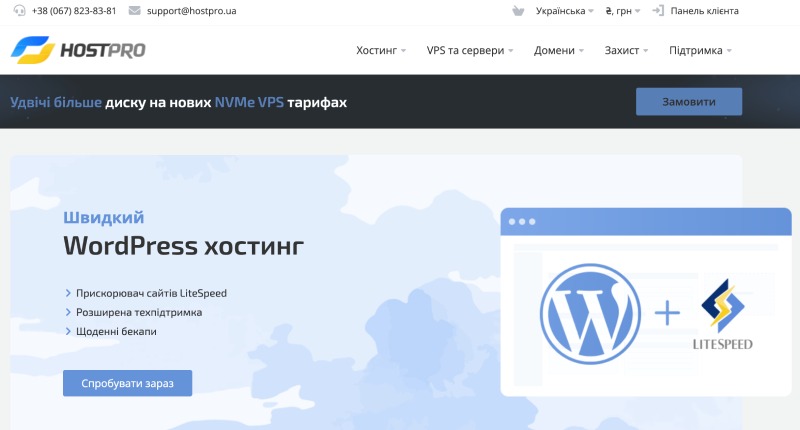Click the 'WordPress хостинг' heading
Viewport: 800px width, 430px height.
184,246
